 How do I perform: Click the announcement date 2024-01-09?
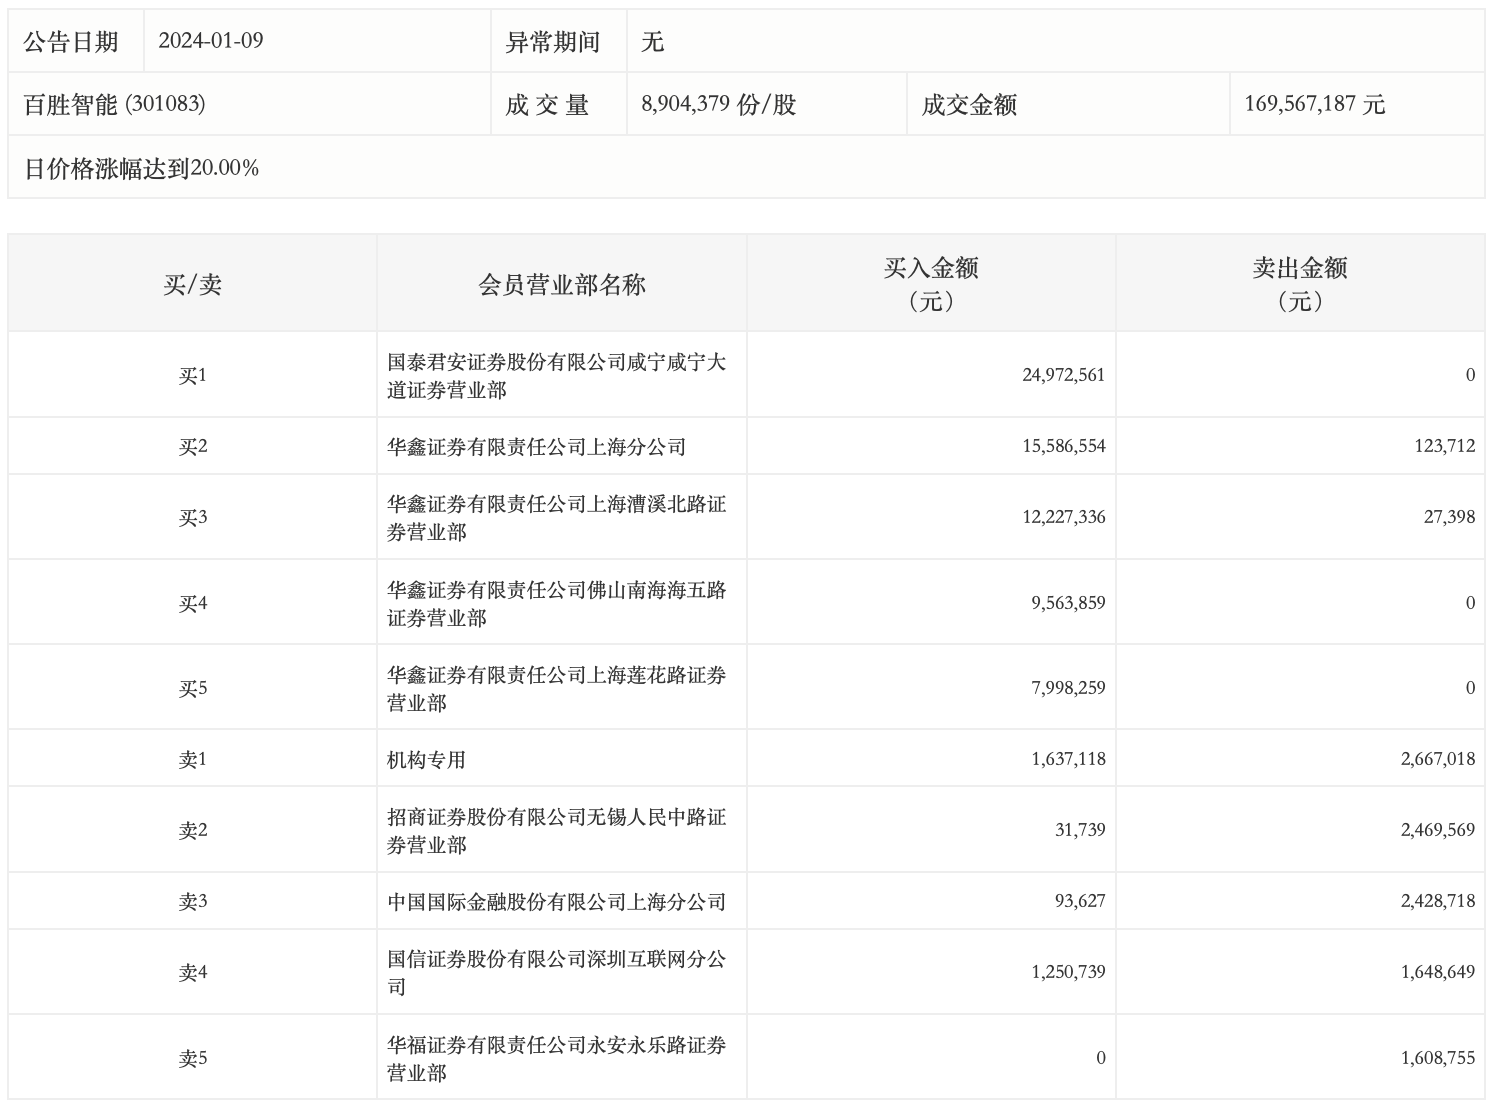211,41
